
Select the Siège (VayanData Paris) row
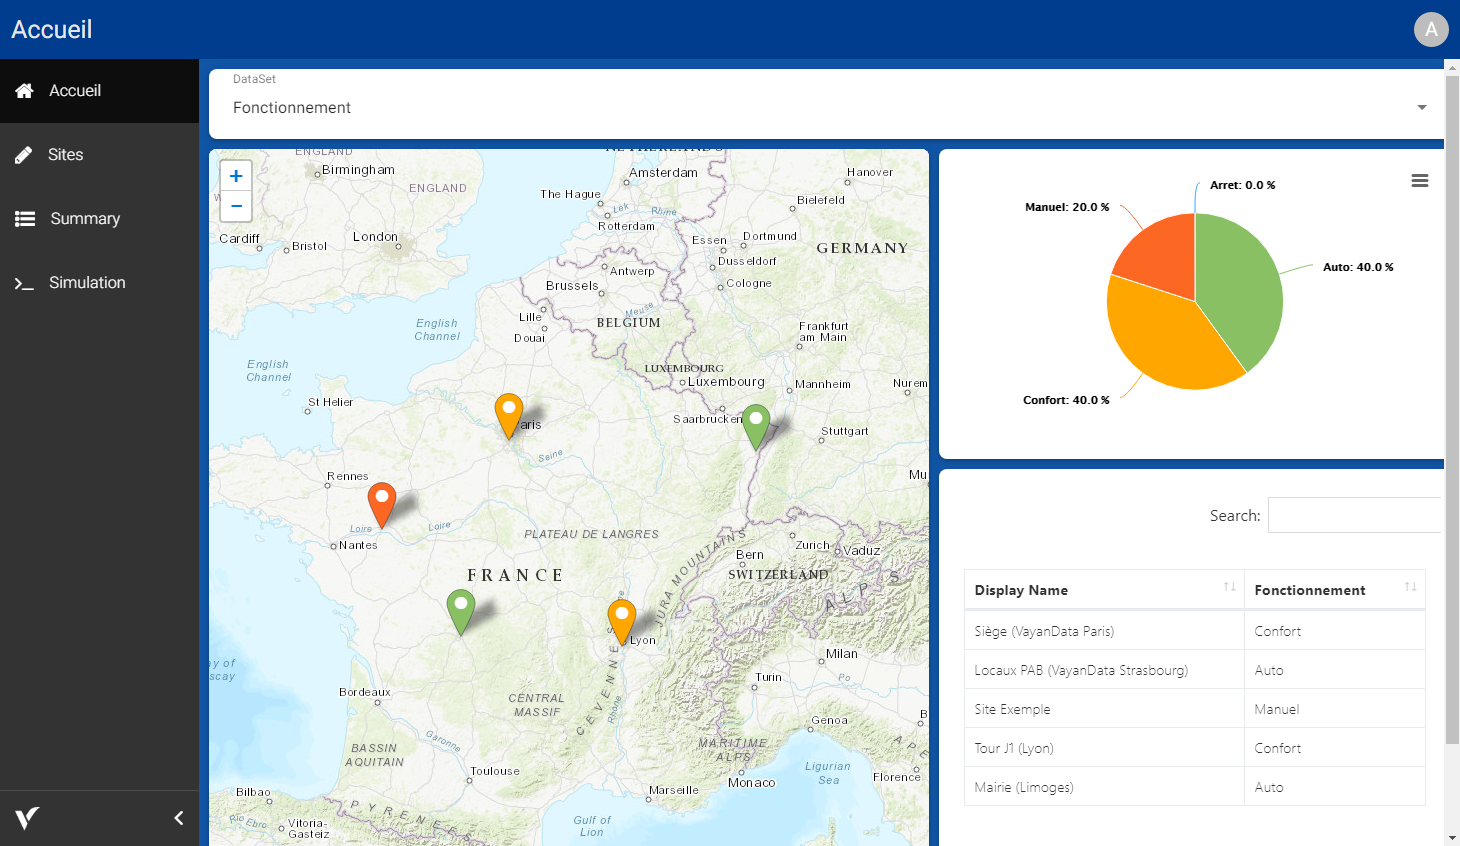1044,631
